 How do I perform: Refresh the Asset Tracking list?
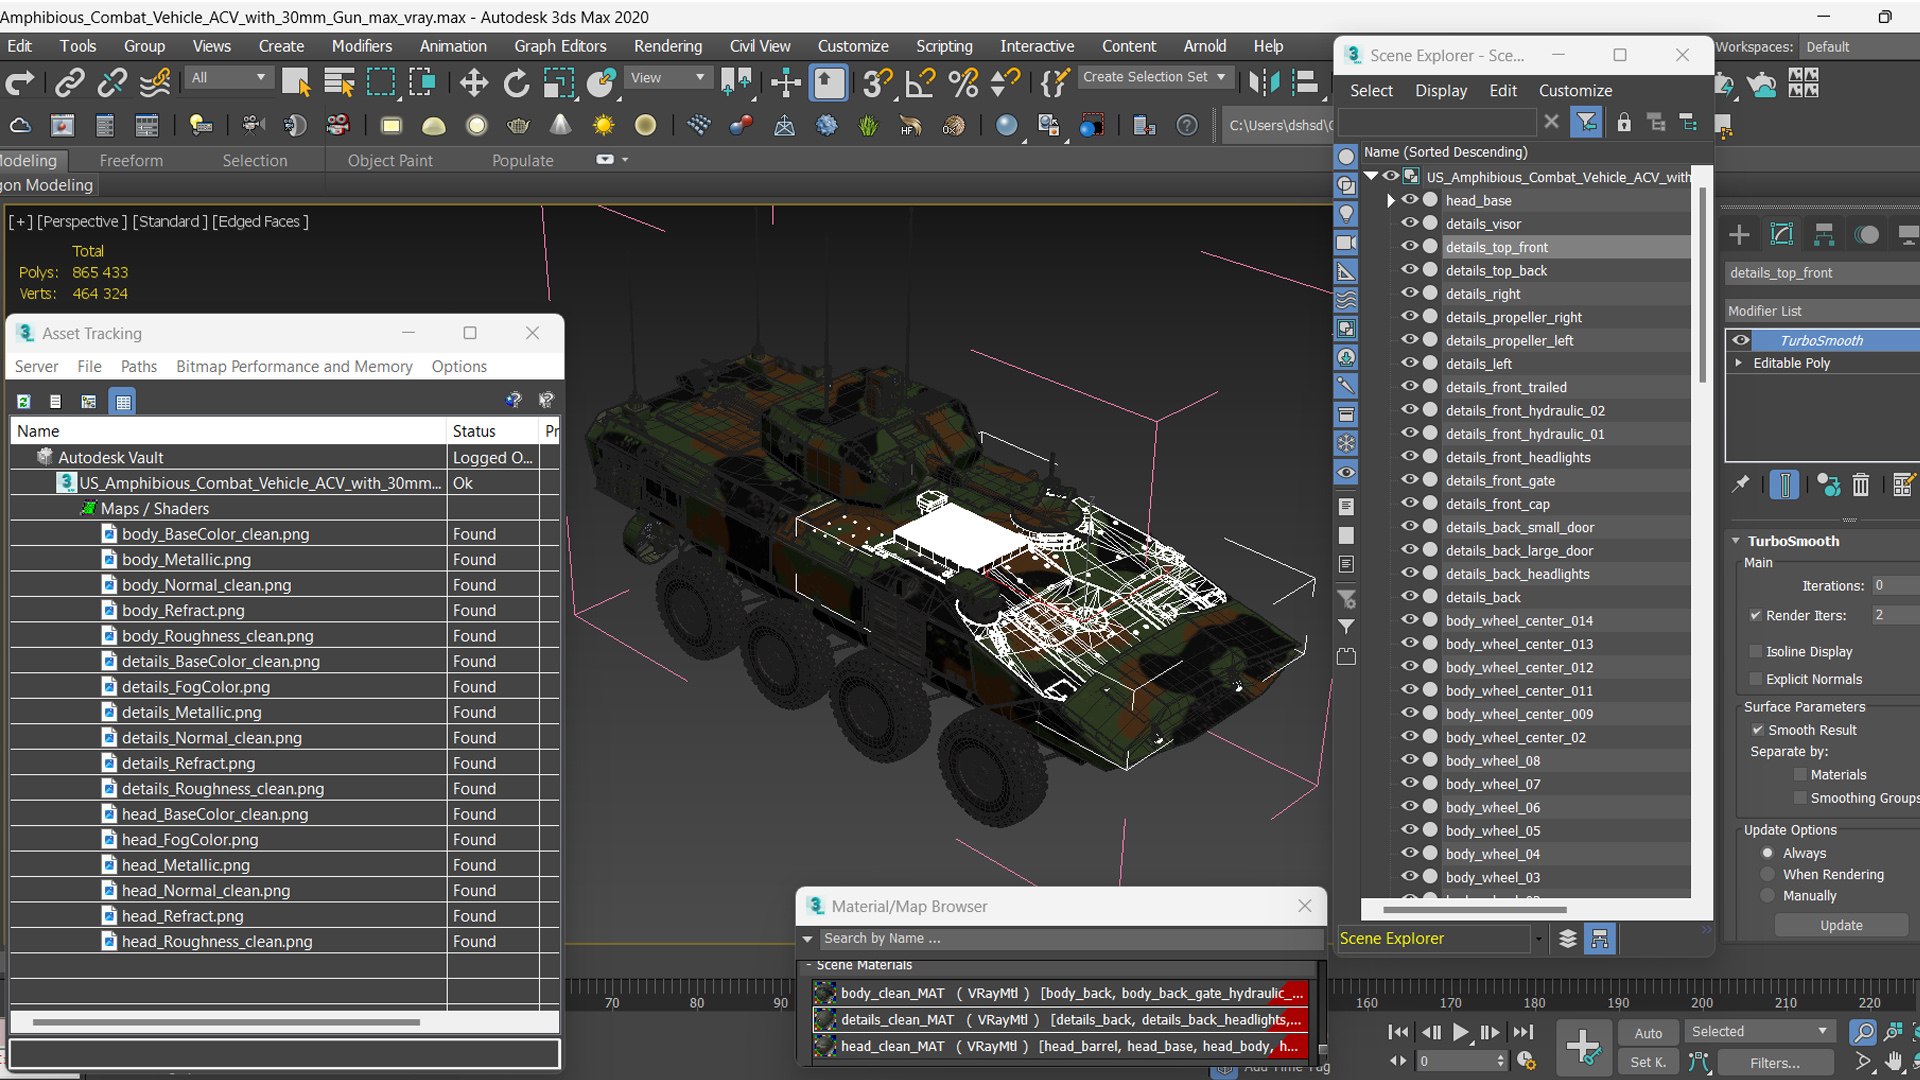click(23, 401)
